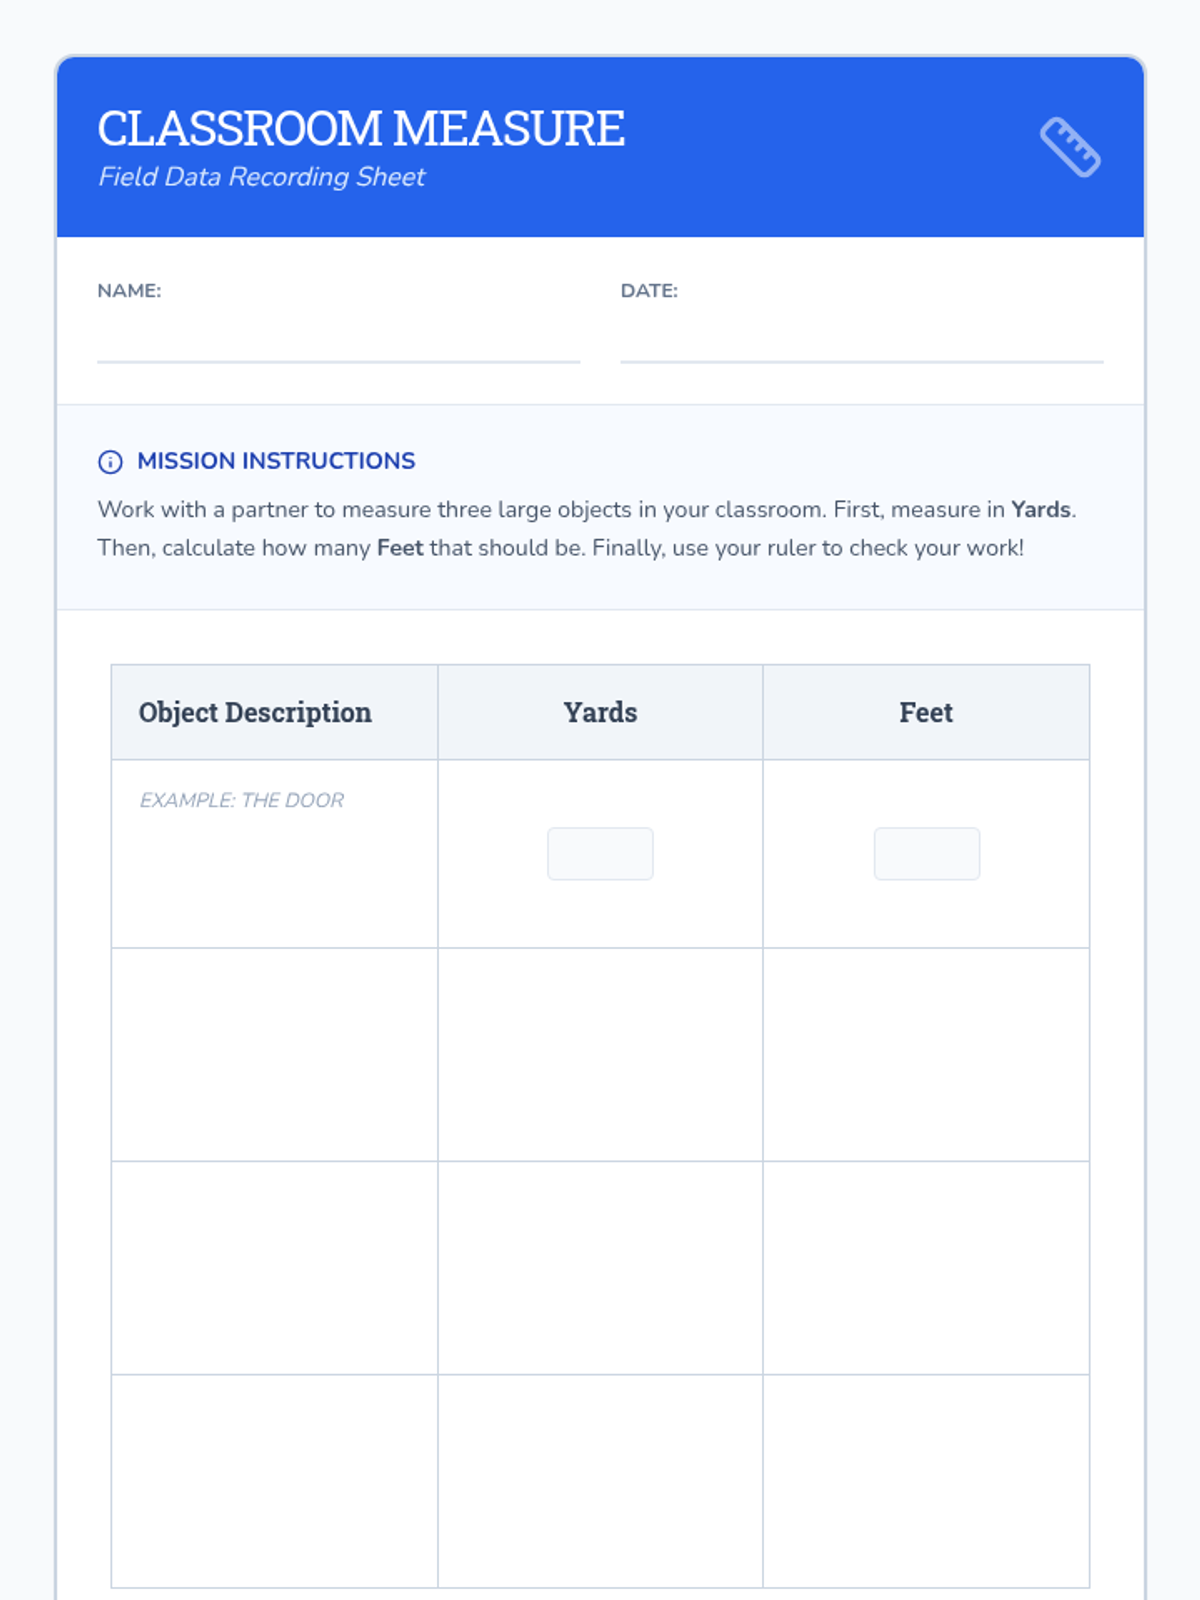This screenshot has height=1600, width=1200.
Task: Click the Example: The Door cell
Action: pos(242,800)
